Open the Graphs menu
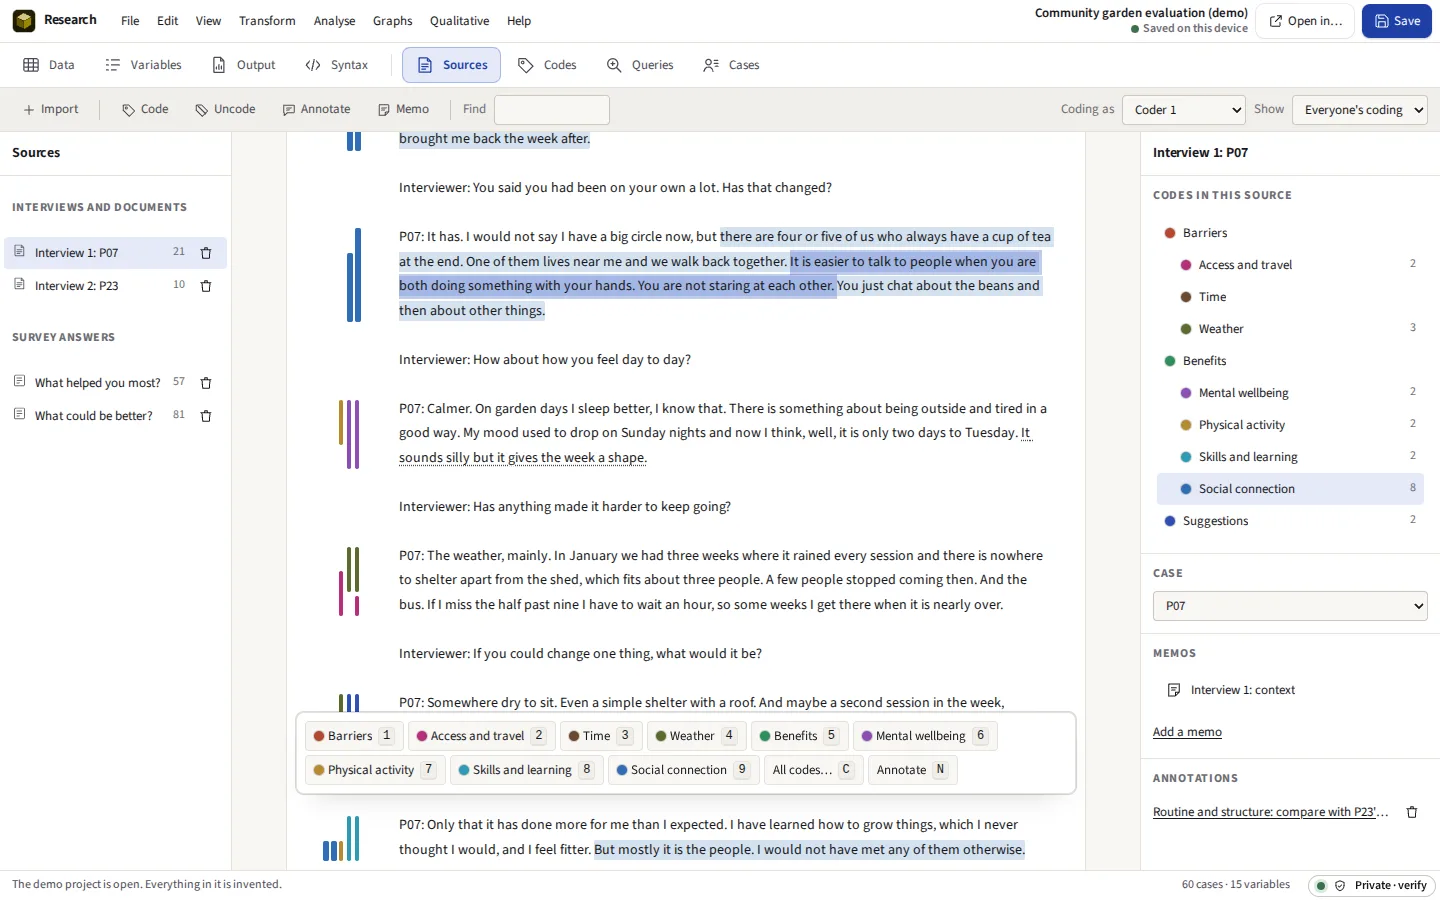The image size is (1440, 900). [392, 21]
